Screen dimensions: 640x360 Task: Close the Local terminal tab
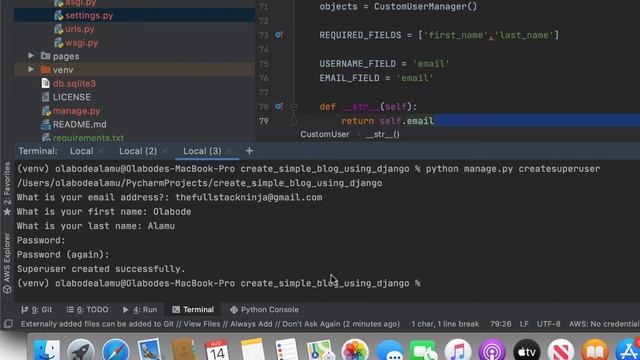(101, 151)
